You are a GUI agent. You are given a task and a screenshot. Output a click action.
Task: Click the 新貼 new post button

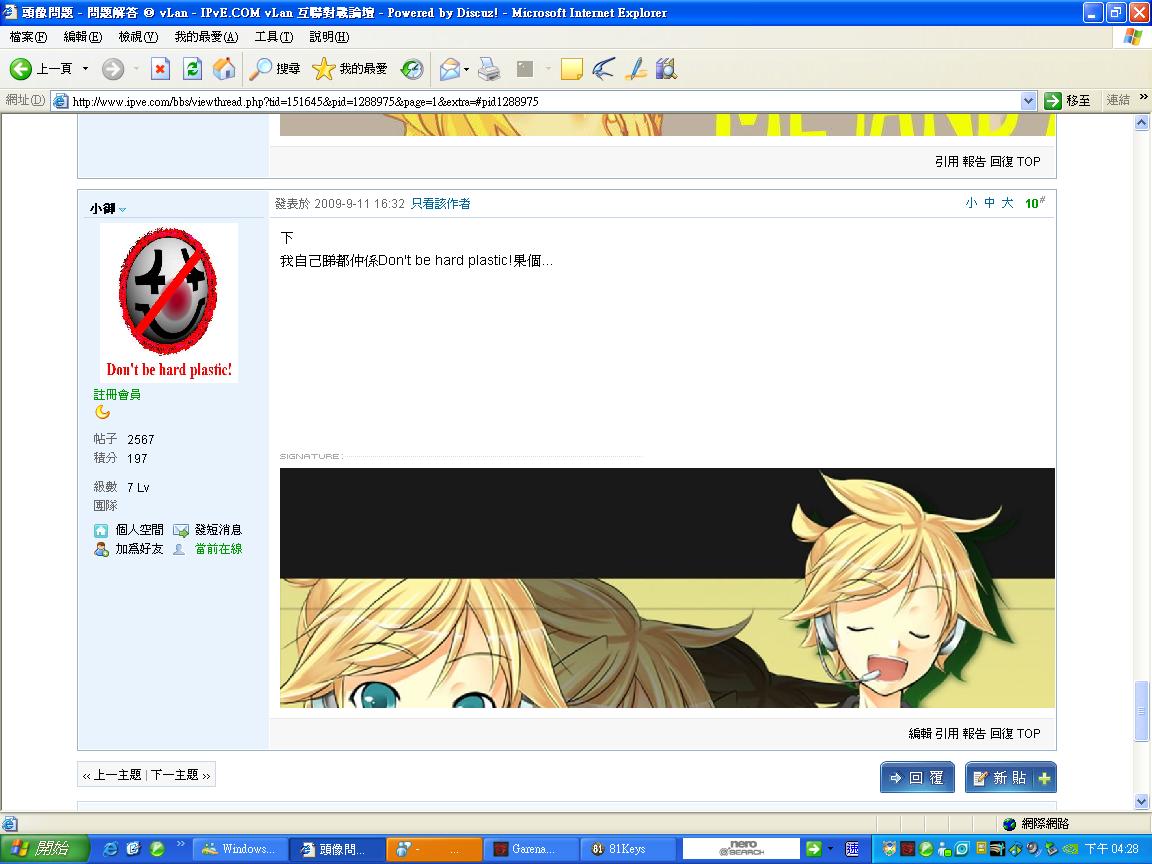pyautogui.click(x=1010, y=777)
